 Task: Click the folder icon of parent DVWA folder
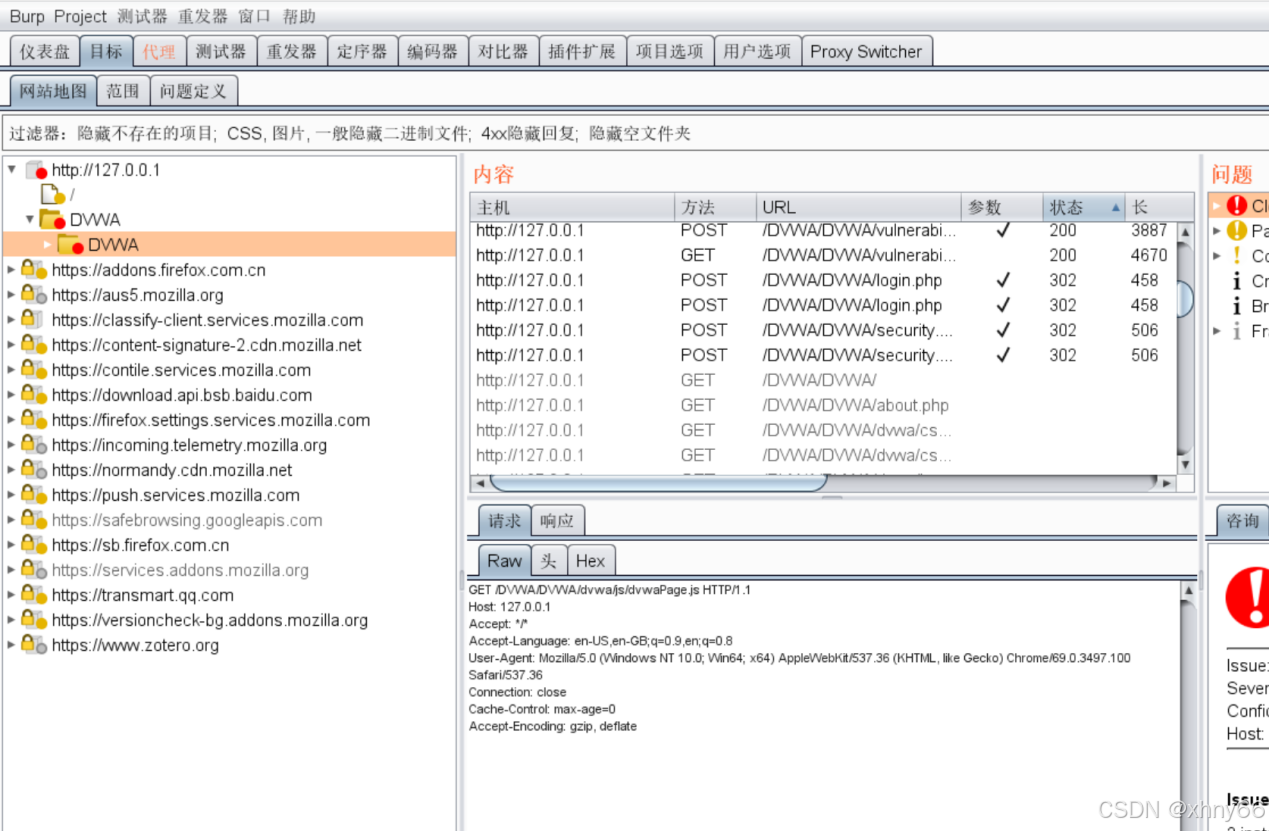click(x=53, y=220)
